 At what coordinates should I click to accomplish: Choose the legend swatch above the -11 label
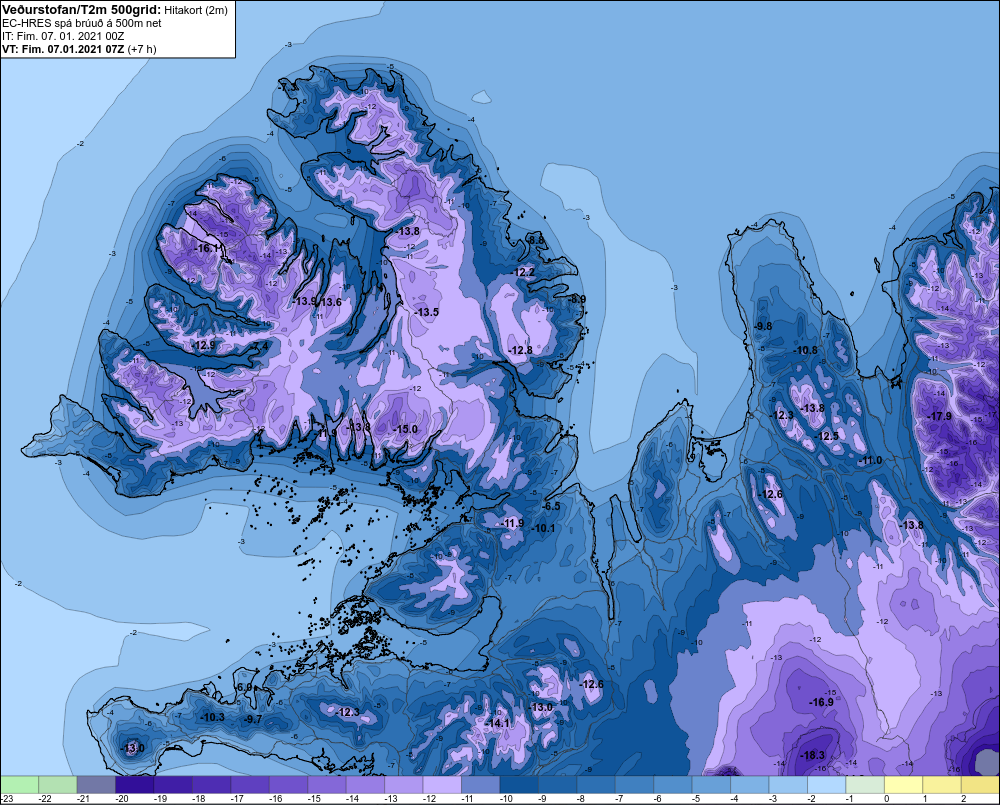point(480,784)
